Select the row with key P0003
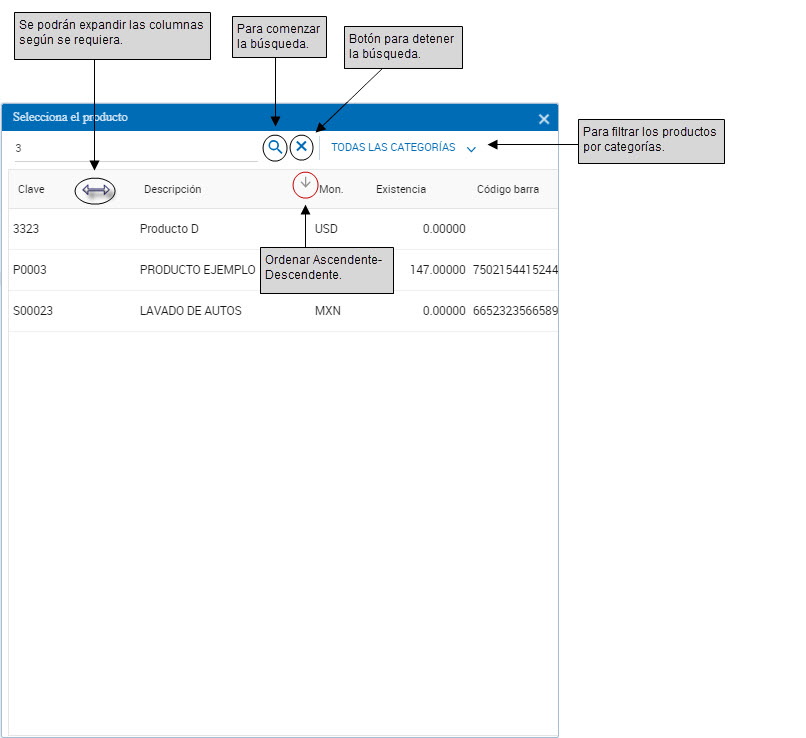The image size is (806, 738). tap(30, 270)
